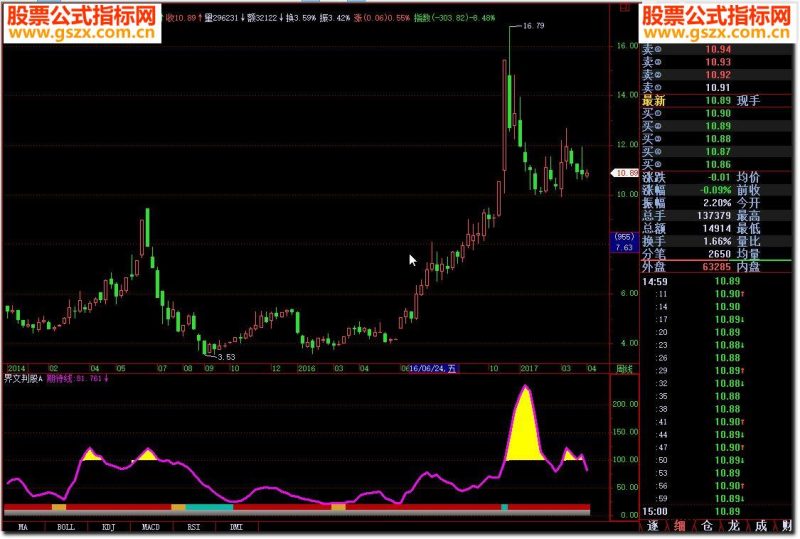
Task: Open the 成 tab in the quote panel
Action: coord(761,526)
